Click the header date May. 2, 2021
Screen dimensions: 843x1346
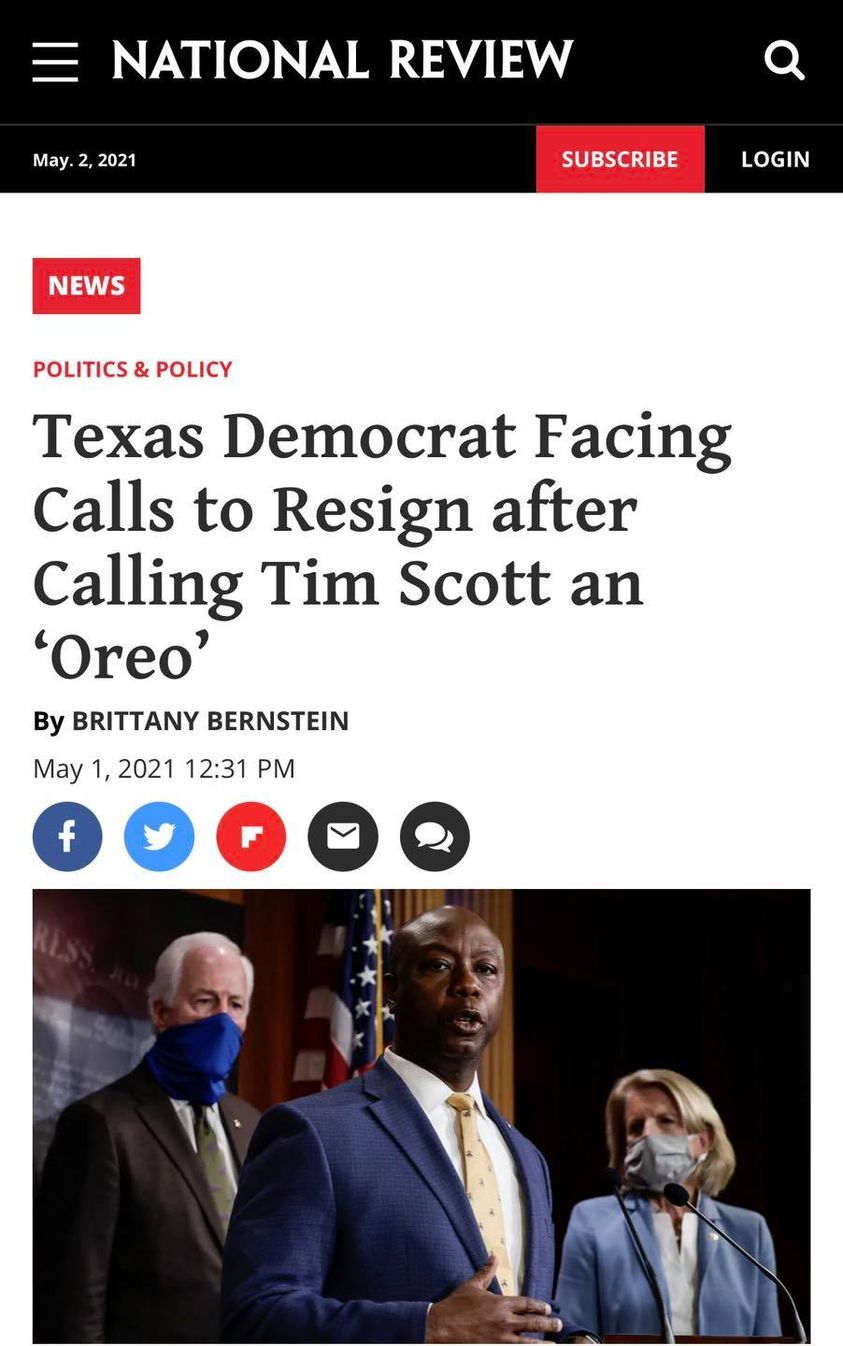pyautogui.click(x=84, y=160)
